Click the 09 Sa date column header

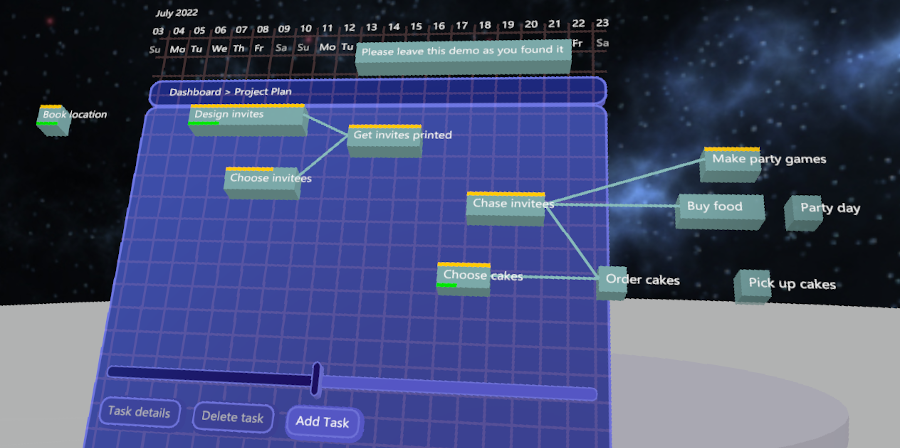283,38
